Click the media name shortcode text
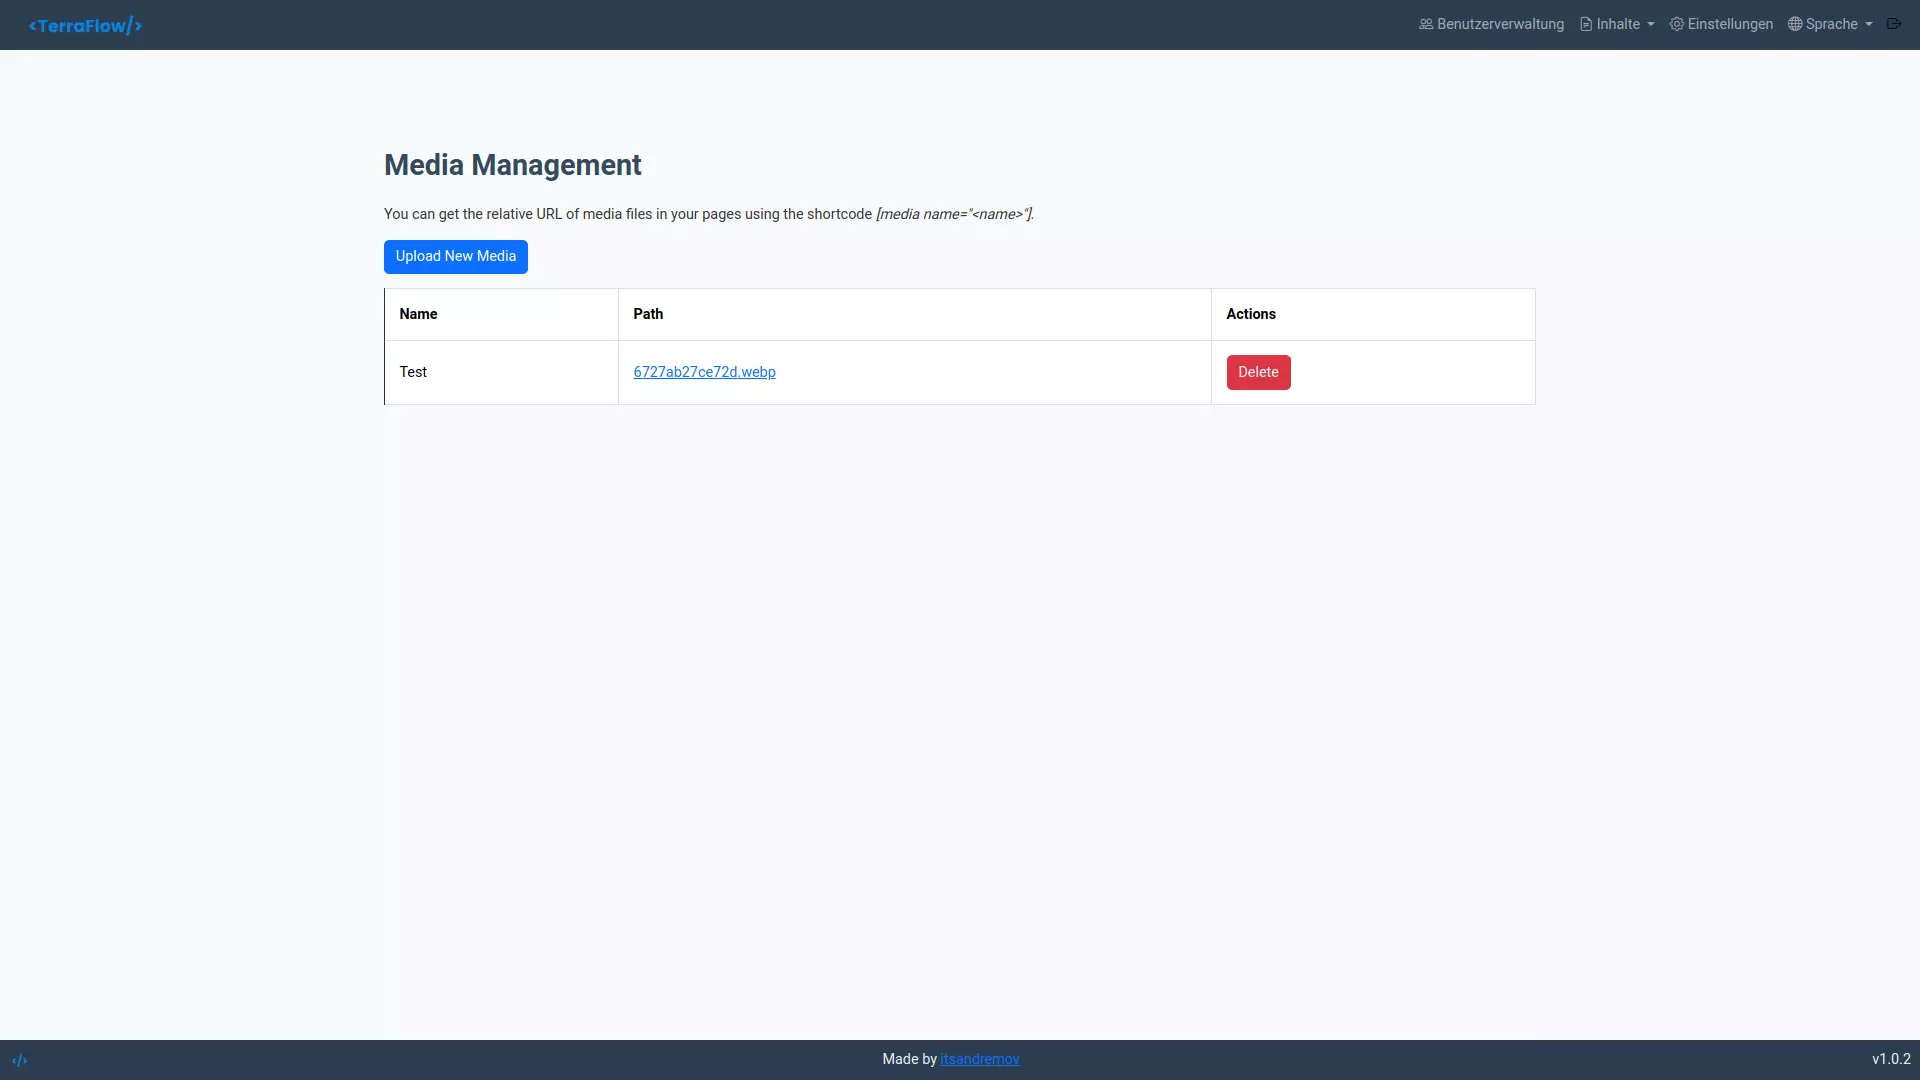This screenshot has height=1080, width=1920. click(954, 214)
